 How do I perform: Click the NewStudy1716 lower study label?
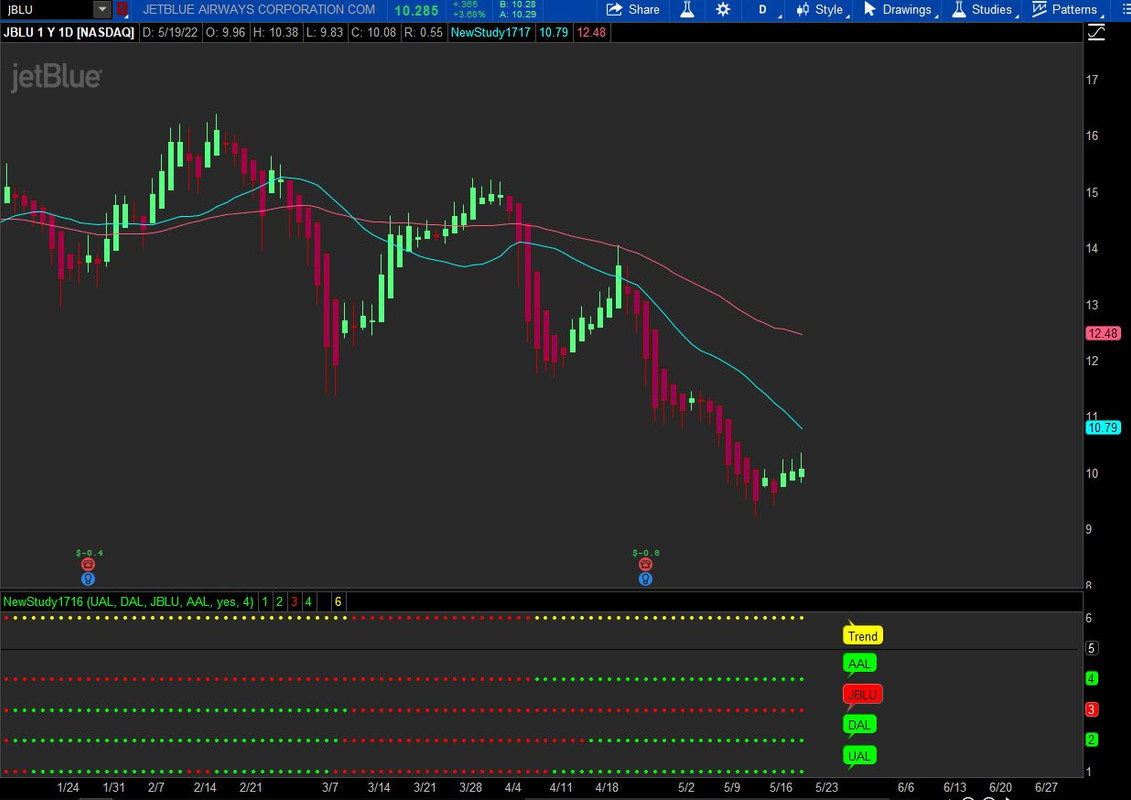(128, 602)
